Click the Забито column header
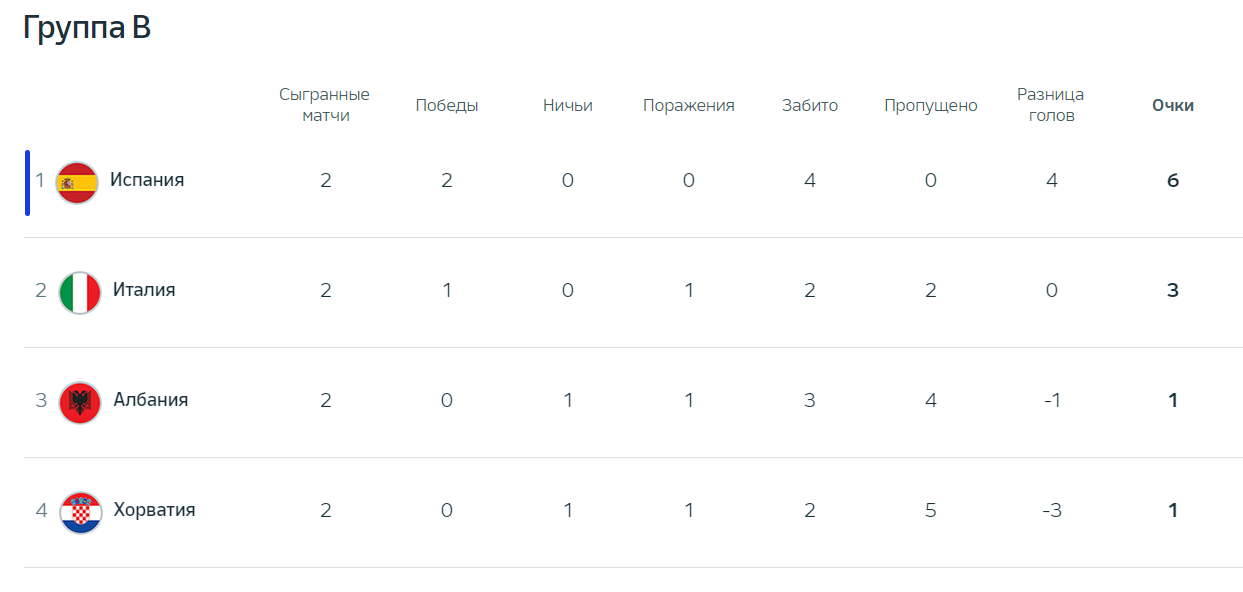Screen dimensions: 1243x592 point(810,105)
